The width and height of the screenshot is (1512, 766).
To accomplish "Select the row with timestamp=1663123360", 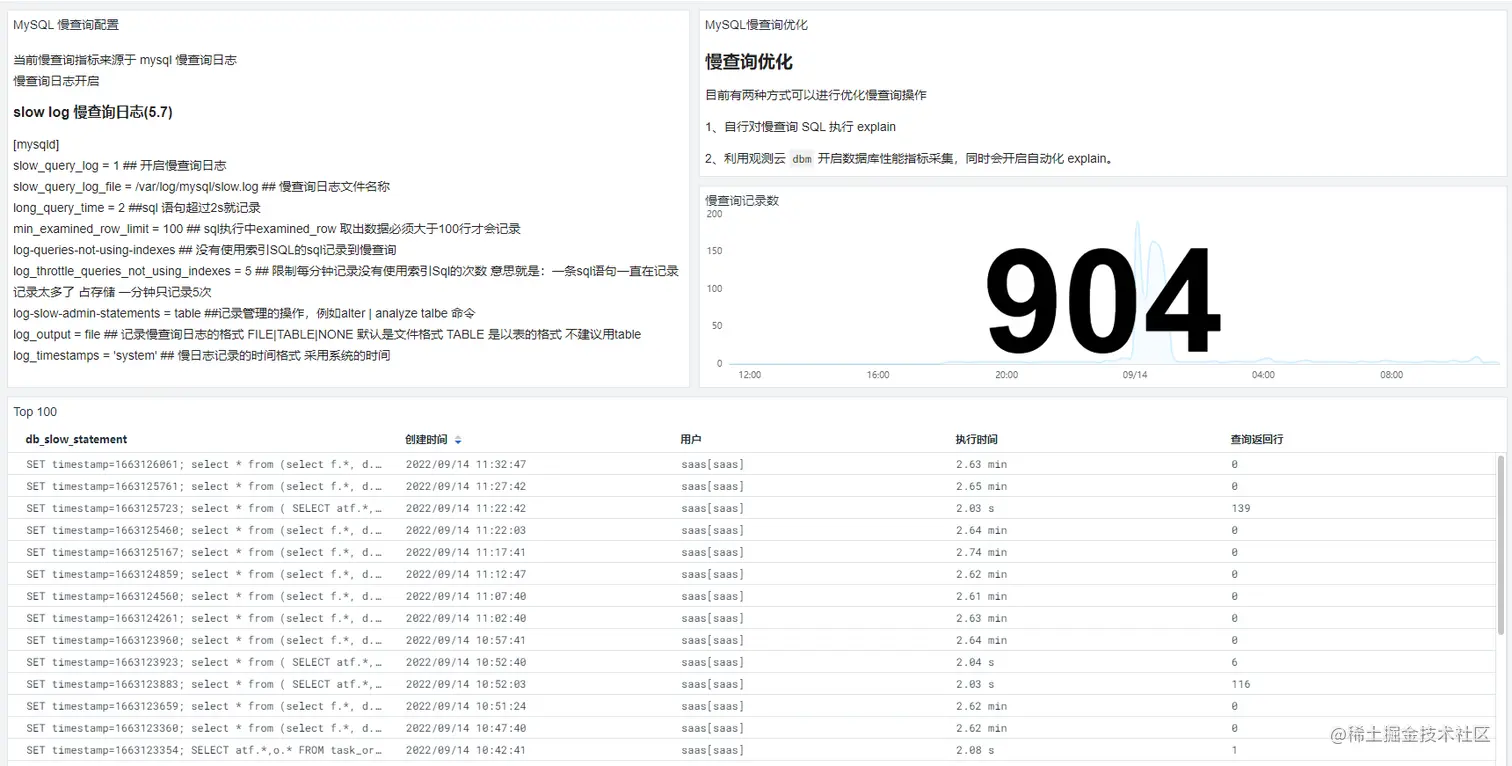I will (x=751, y=728).
